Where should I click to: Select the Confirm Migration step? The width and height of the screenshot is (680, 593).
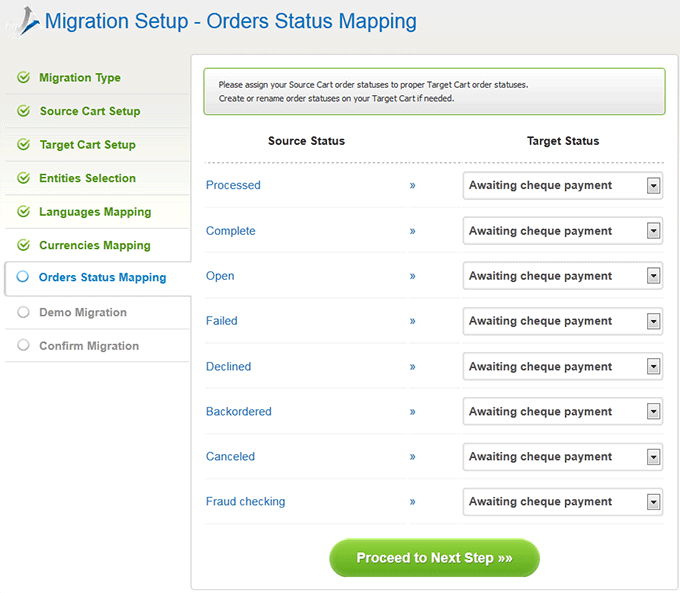point(89,346)
